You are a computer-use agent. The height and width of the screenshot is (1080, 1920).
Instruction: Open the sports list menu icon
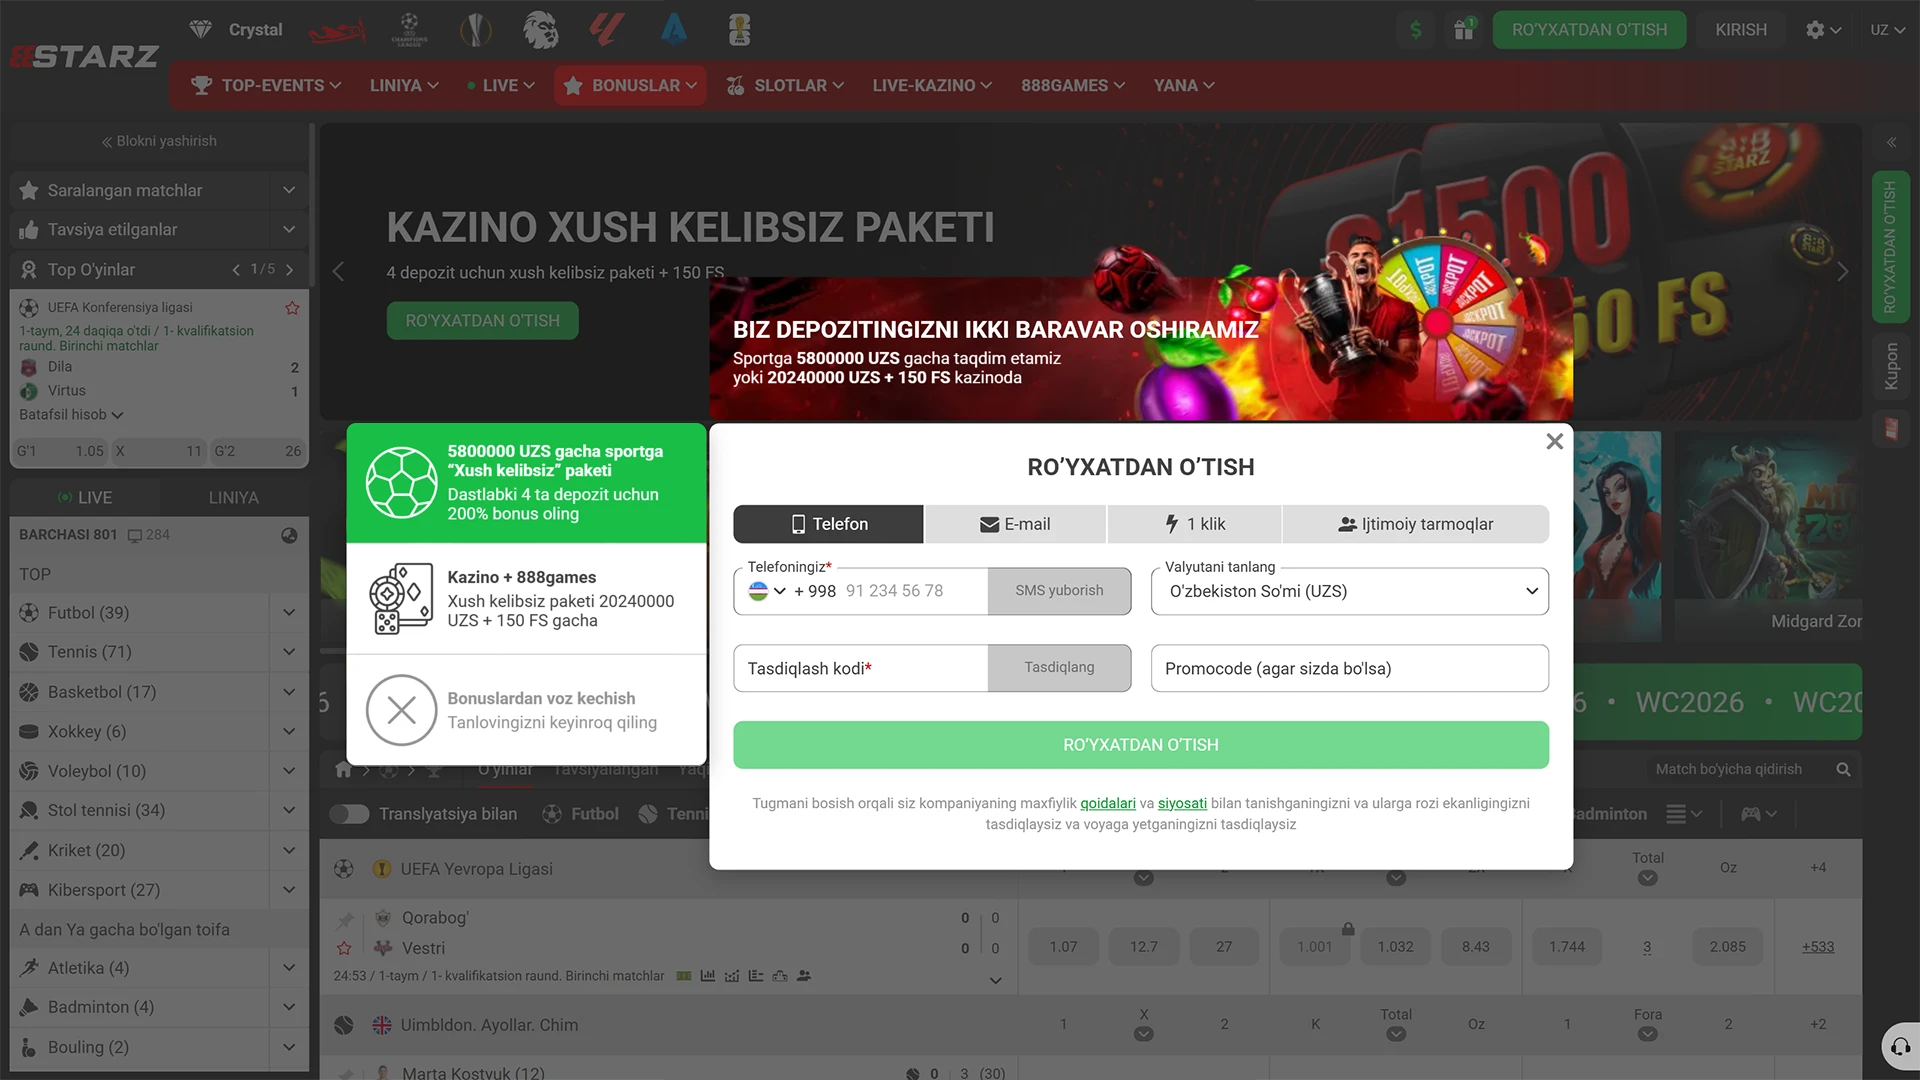point(1684,814)
